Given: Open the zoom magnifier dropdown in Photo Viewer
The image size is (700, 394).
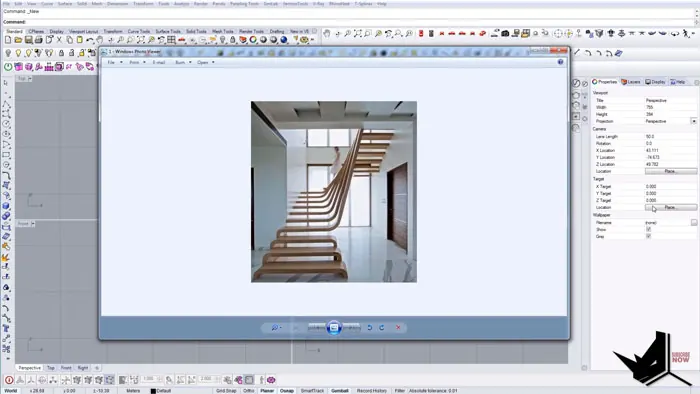Looking at the screenshot, I should coord(276,328).
